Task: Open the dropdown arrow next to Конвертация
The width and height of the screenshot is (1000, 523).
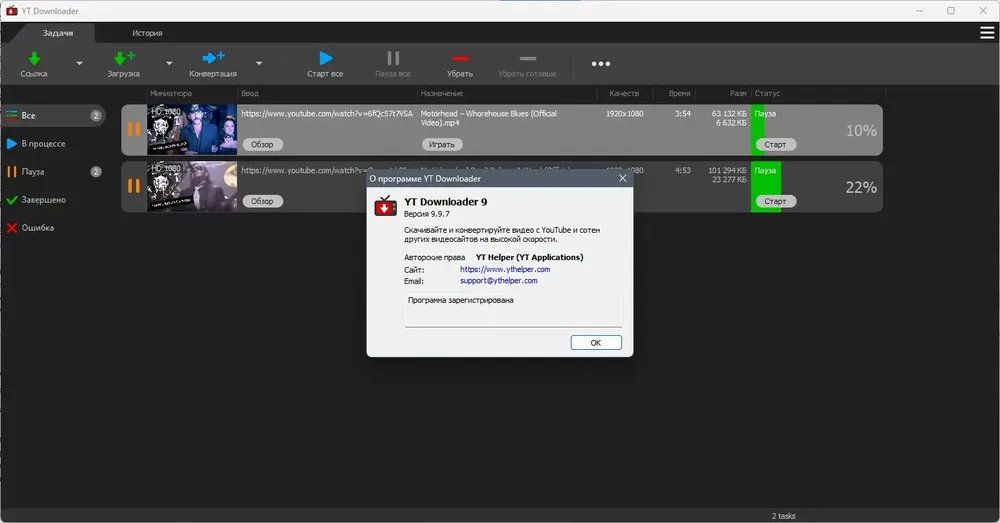Action: pos(259,63)
